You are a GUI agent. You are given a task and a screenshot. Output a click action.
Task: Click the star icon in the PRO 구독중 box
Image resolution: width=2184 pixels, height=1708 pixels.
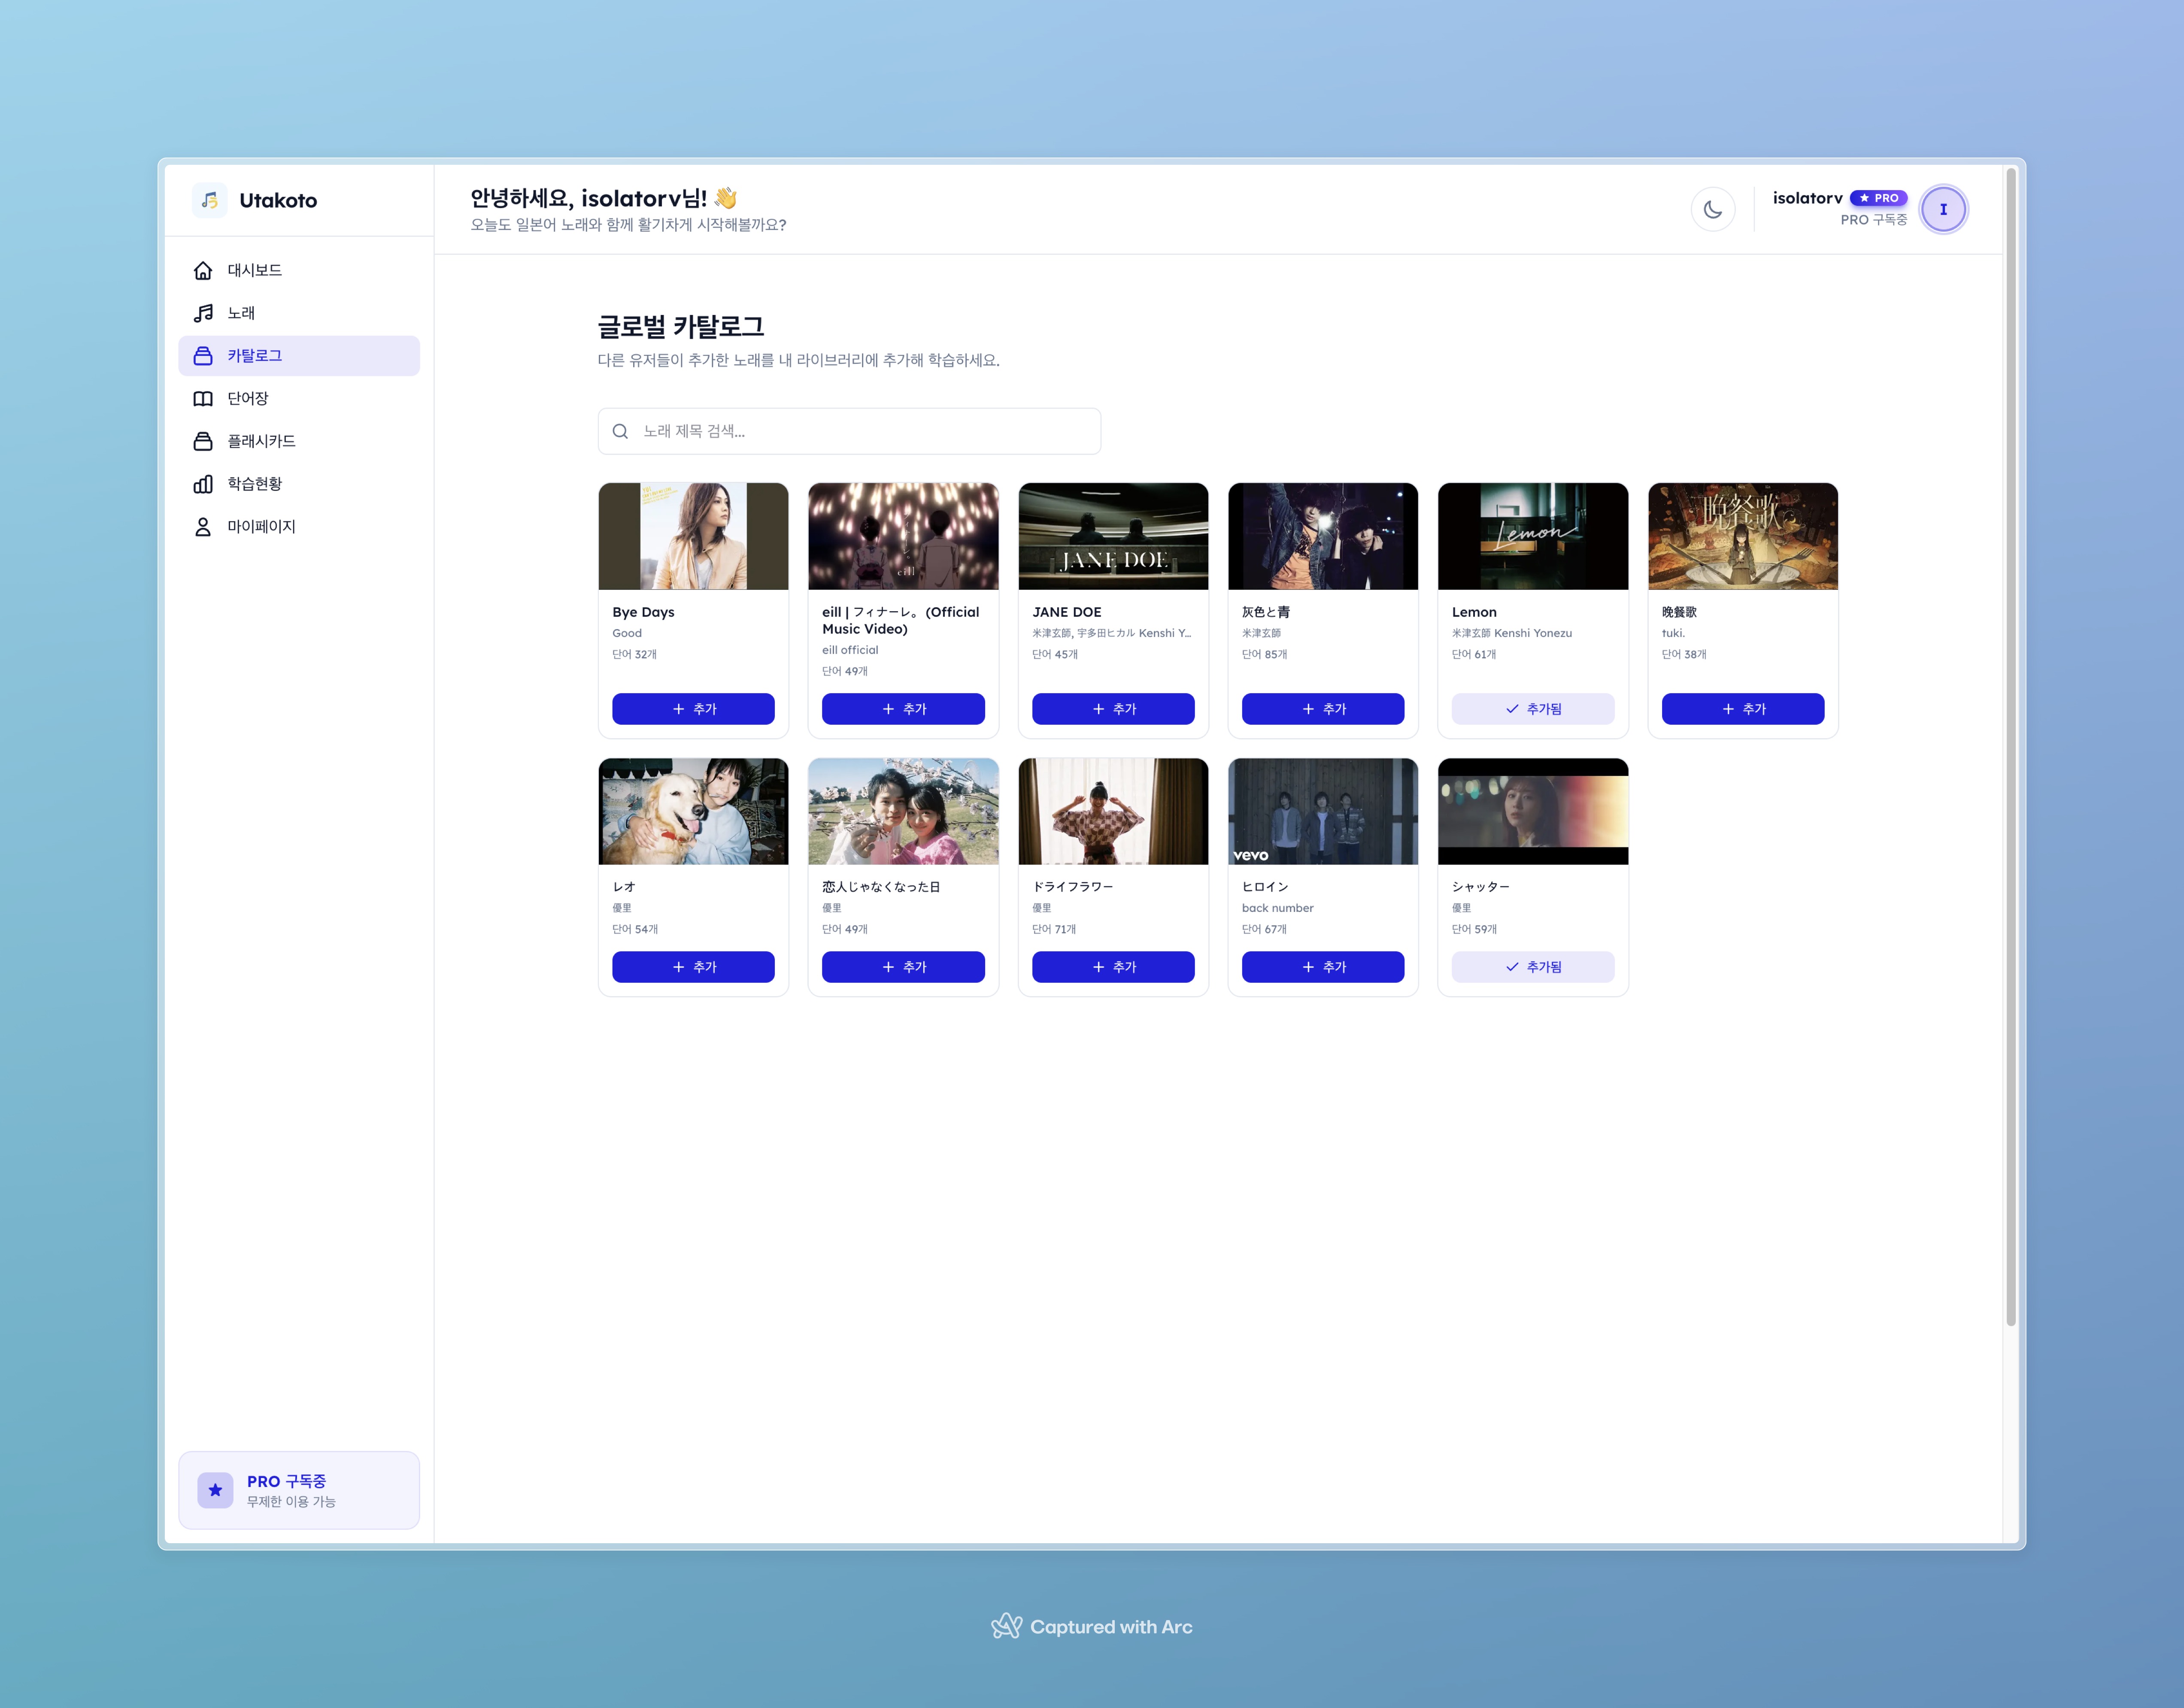pyautogui.click(x=215, y=1490)
